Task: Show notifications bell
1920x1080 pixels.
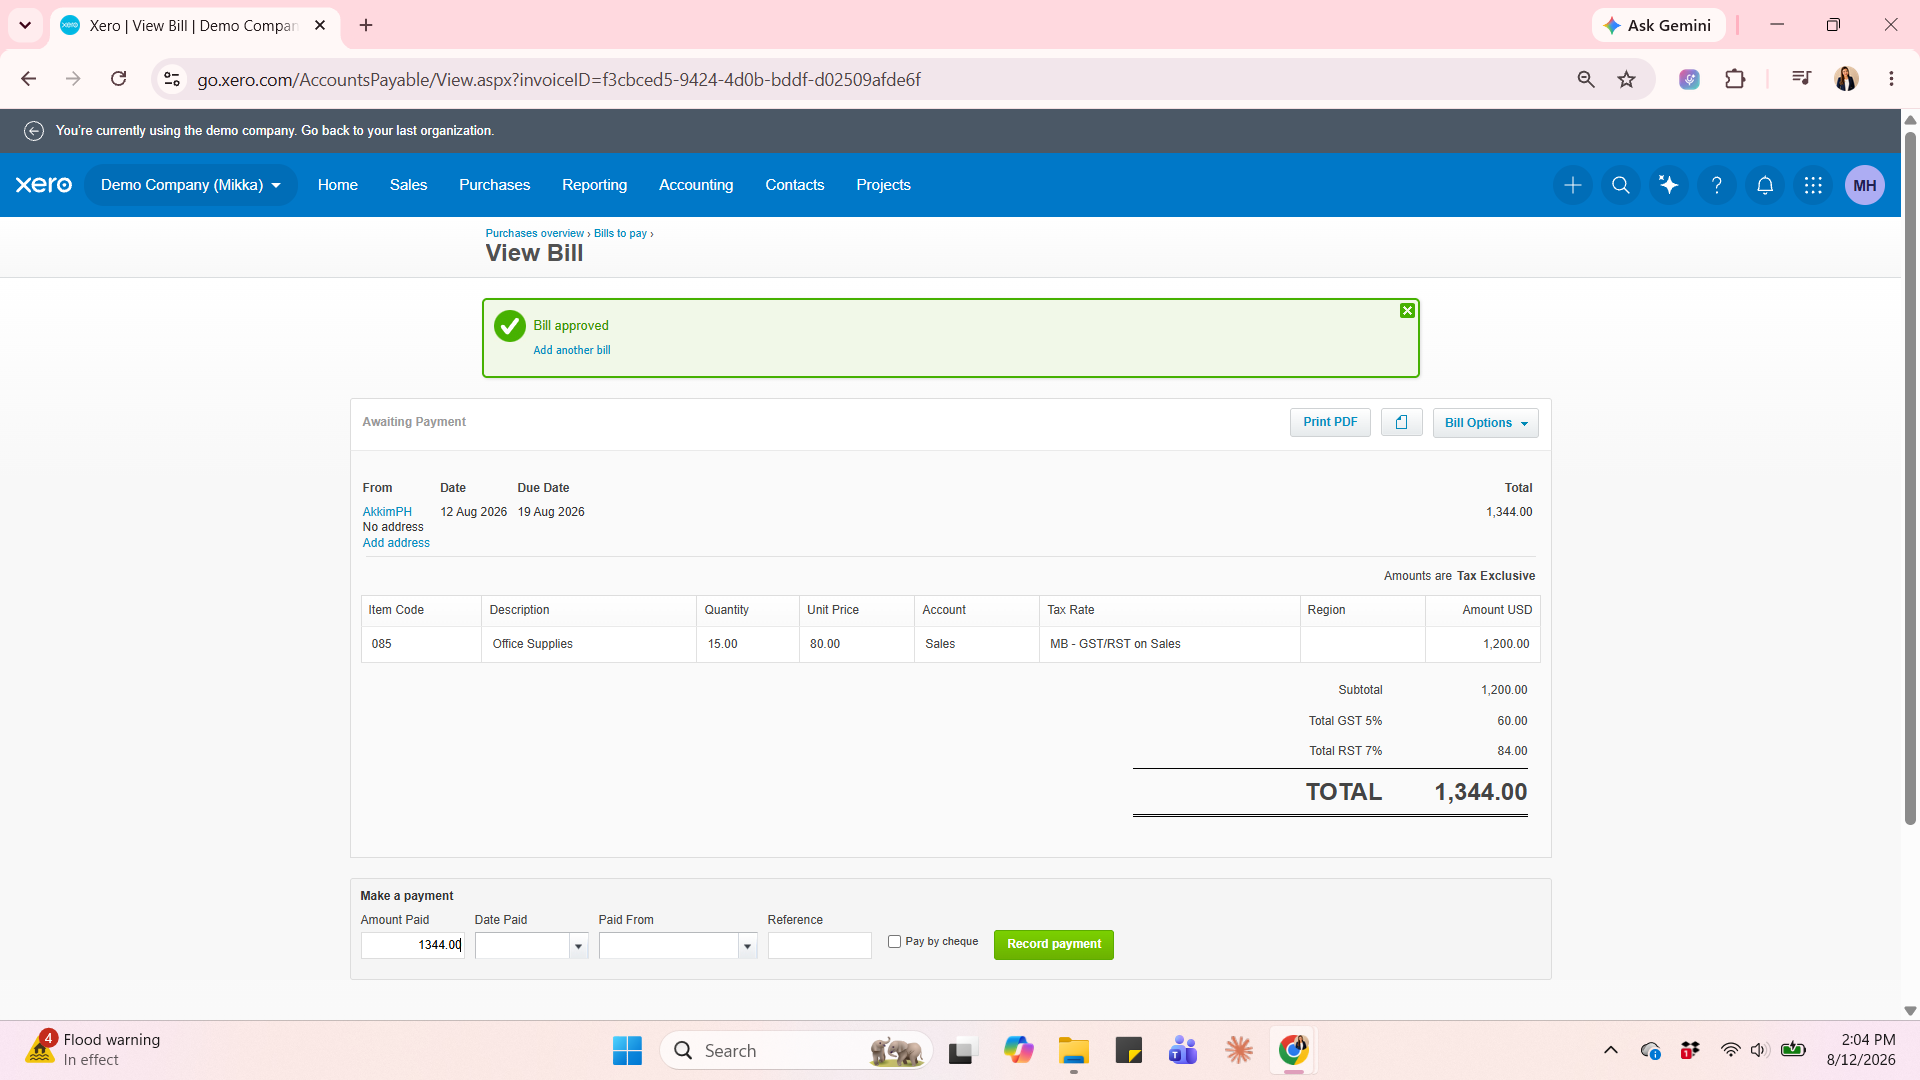Action: 1765,185
